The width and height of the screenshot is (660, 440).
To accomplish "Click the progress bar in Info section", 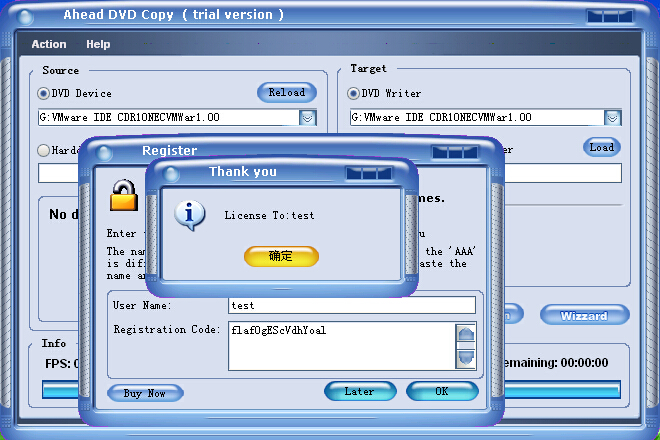I will tap(331, 390).
